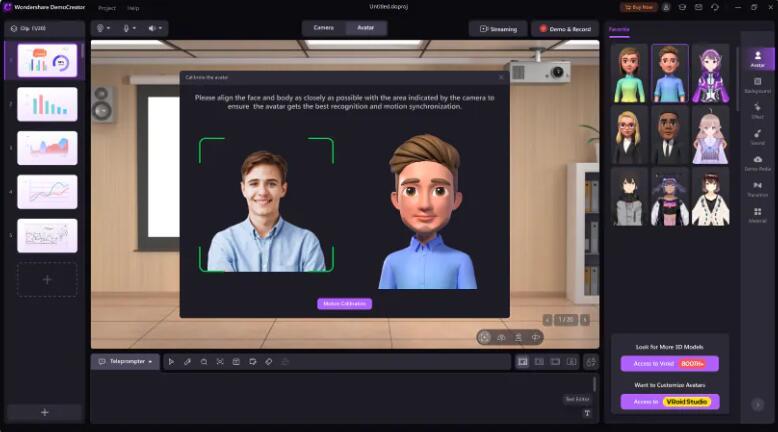This screenshot has width=778, height=432.
Task: Select the Favorite tab
Action: click(619, 29)
